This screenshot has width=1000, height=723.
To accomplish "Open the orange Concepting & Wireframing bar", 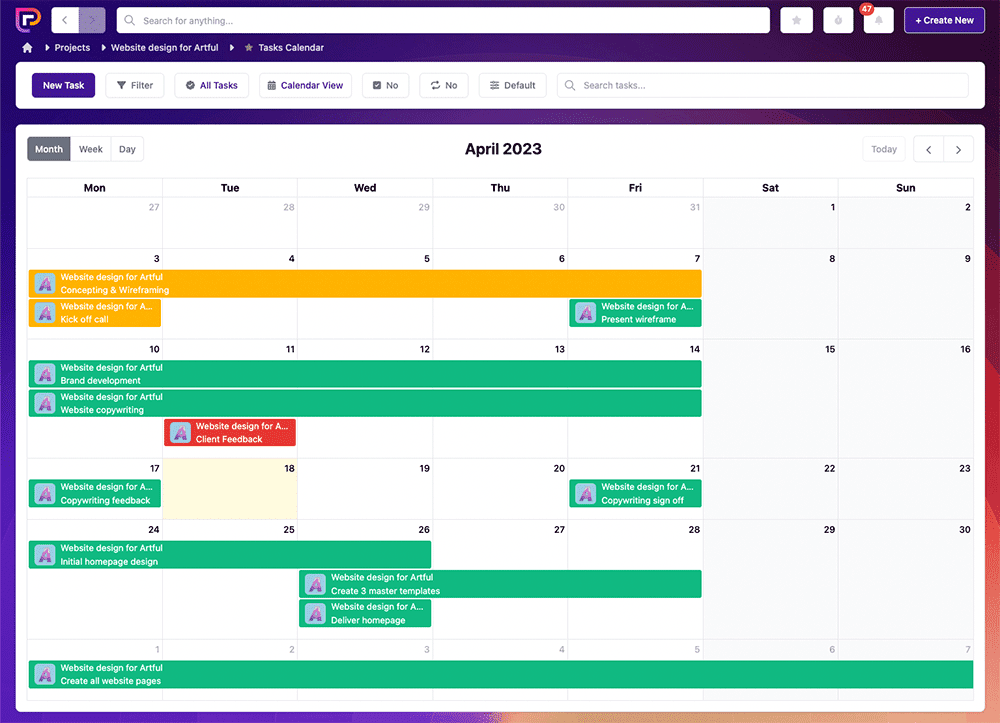I will click(365, 284).
